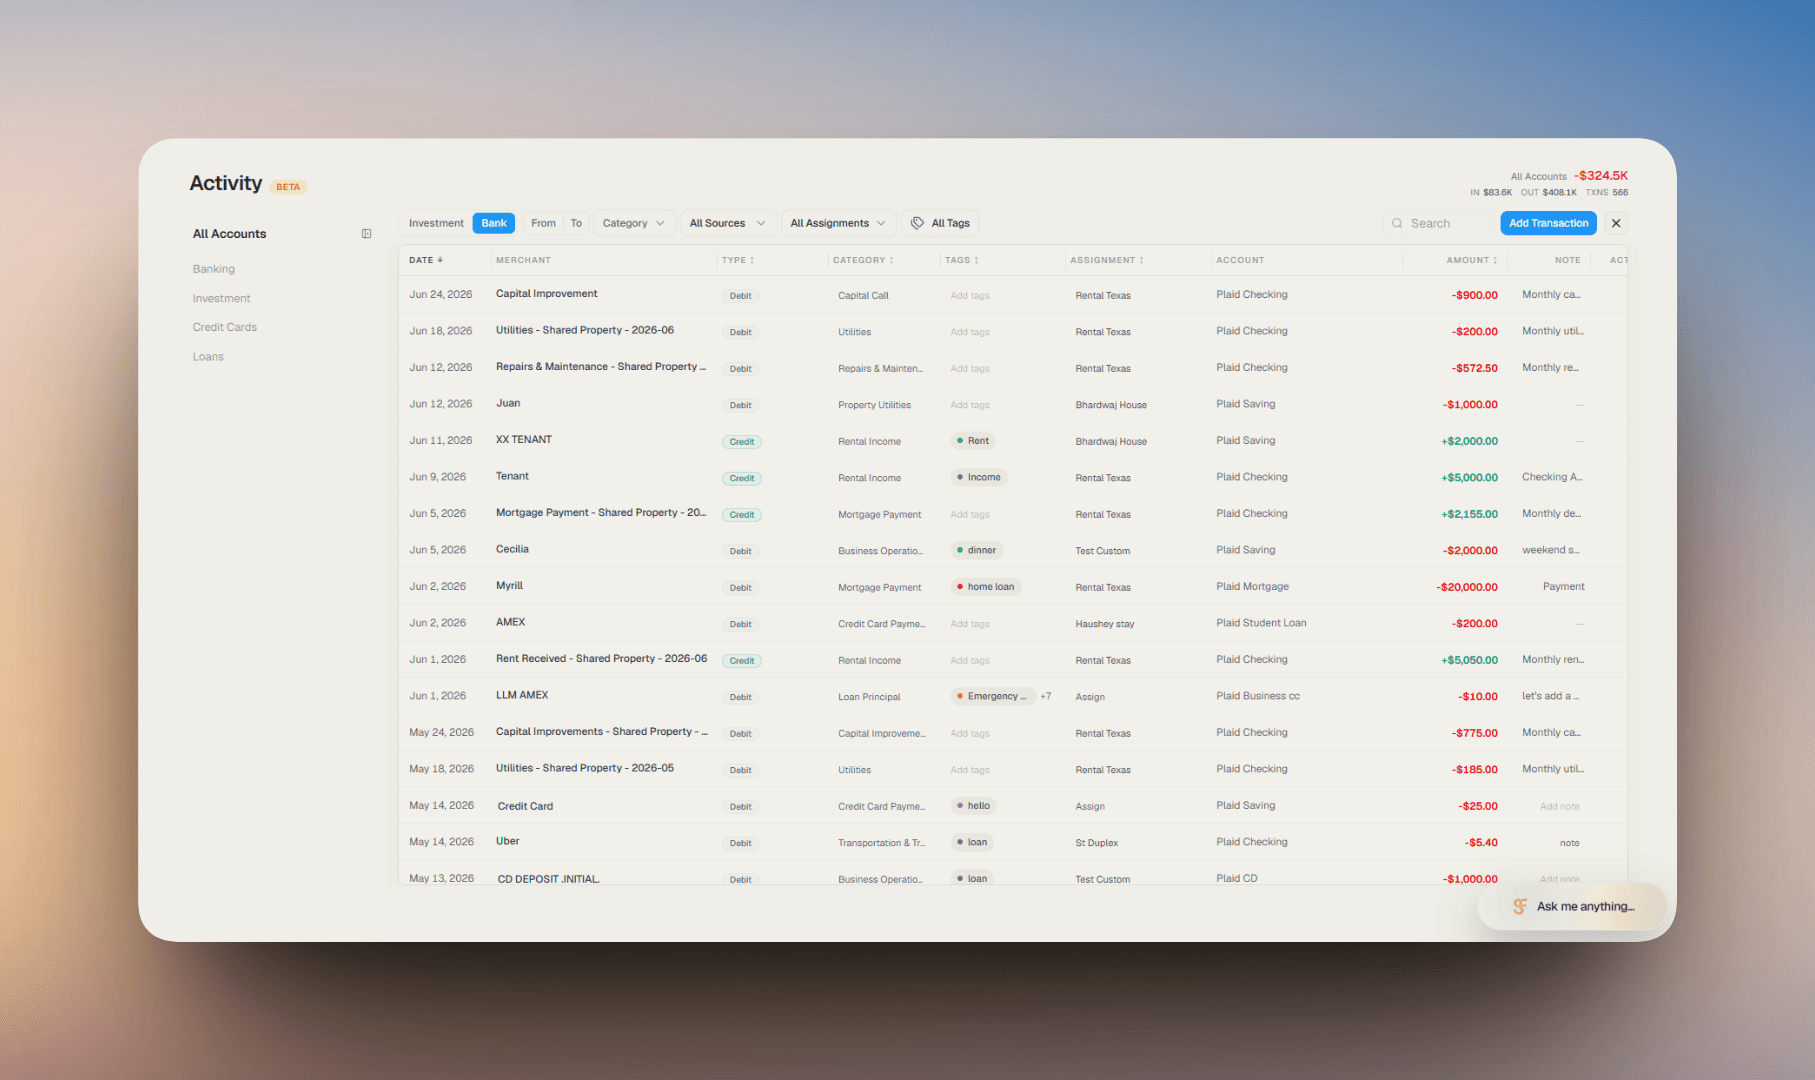
Task: Click Add note on Credit Card row
Action: pyautogui.click(x=1559, y=807)
